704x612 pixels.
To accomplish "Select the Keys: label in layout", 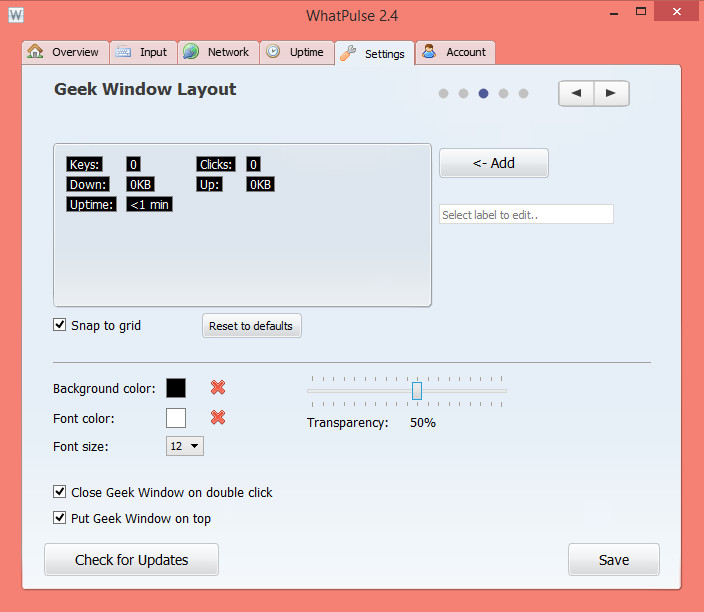I will pyautogui.click(x=84, y=164).
